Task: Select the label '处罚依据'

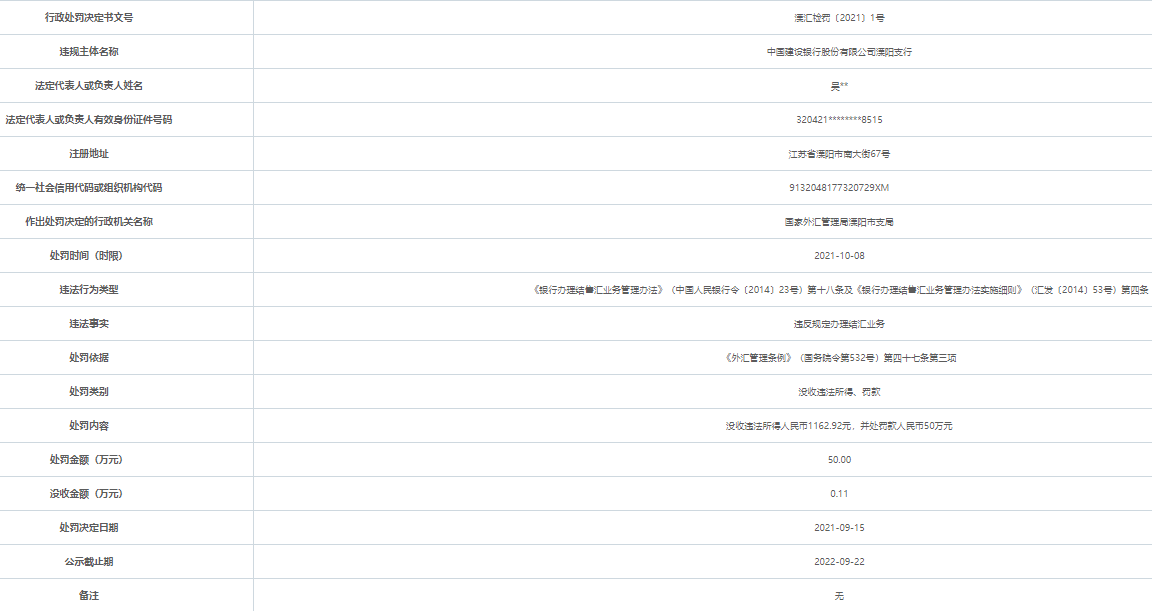Action: tap(89, 358)
